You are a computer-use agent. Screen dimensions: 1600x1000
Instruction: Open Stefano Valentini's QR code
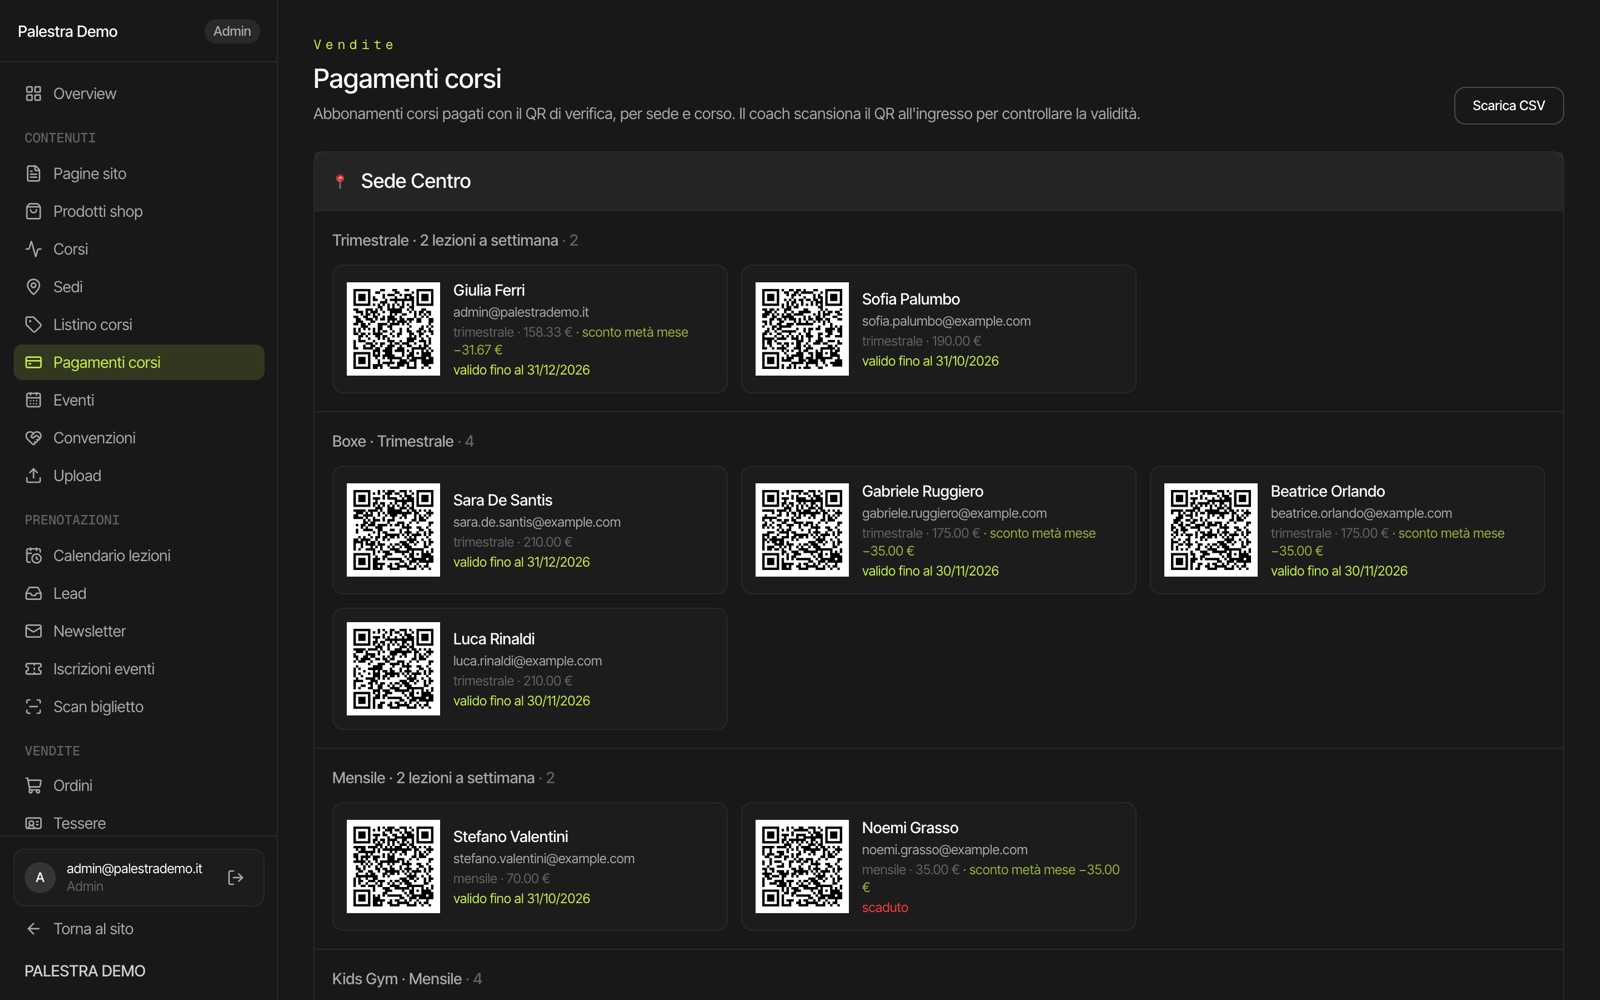pos(393,866)
